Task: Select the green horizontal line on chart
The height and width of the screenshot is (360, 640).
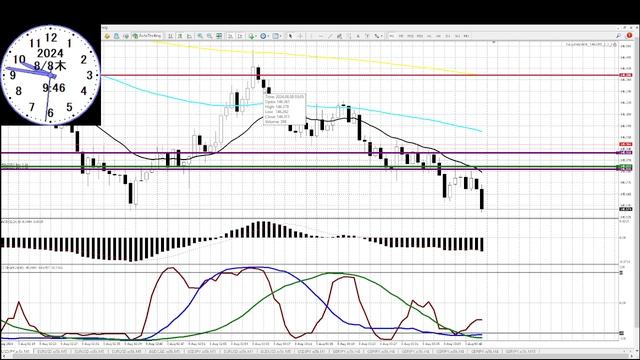Action: pyautogui.click(x=310, y=167)
